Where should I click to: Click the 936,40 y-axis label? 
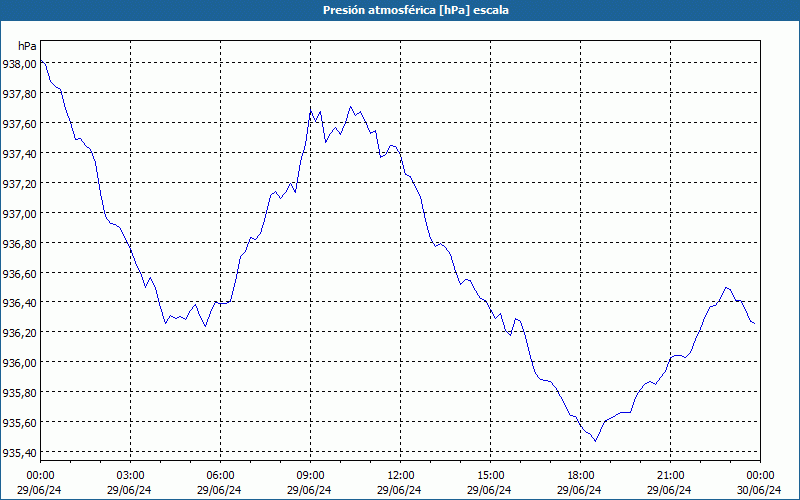[x=19, y=303]
